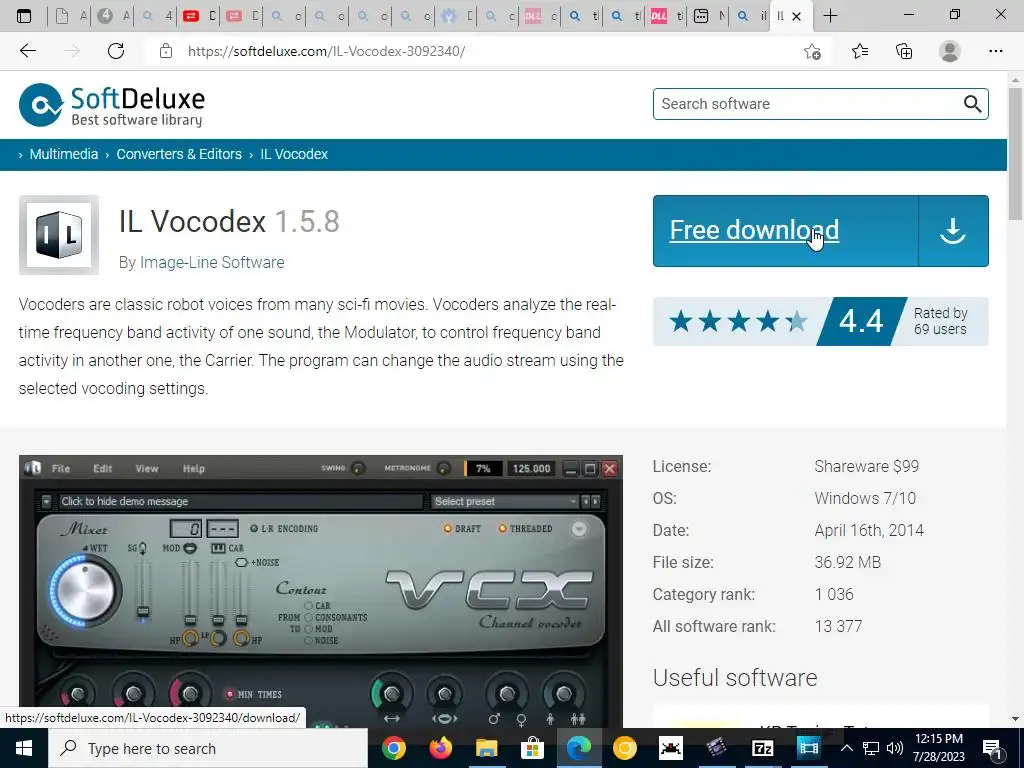1024x768 pixels.
Task: Click the page vertical scrollbar thumb
Action: coord(1015,153)
